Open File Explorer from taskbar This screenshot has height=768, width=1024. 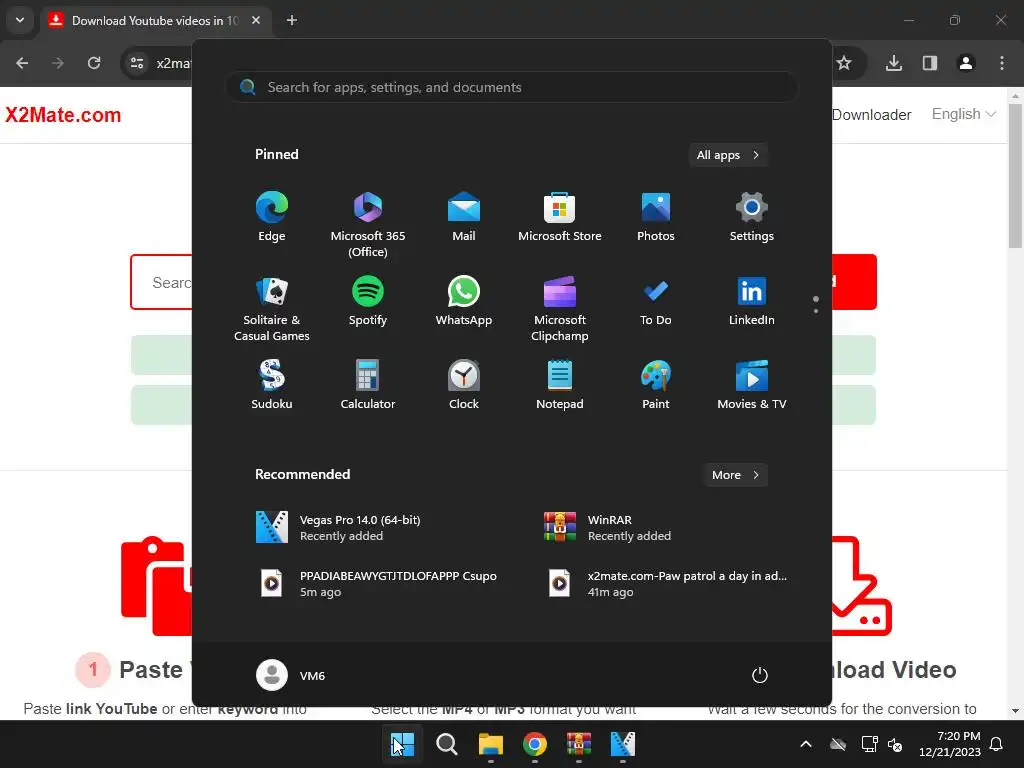click(x=490, y=744)
